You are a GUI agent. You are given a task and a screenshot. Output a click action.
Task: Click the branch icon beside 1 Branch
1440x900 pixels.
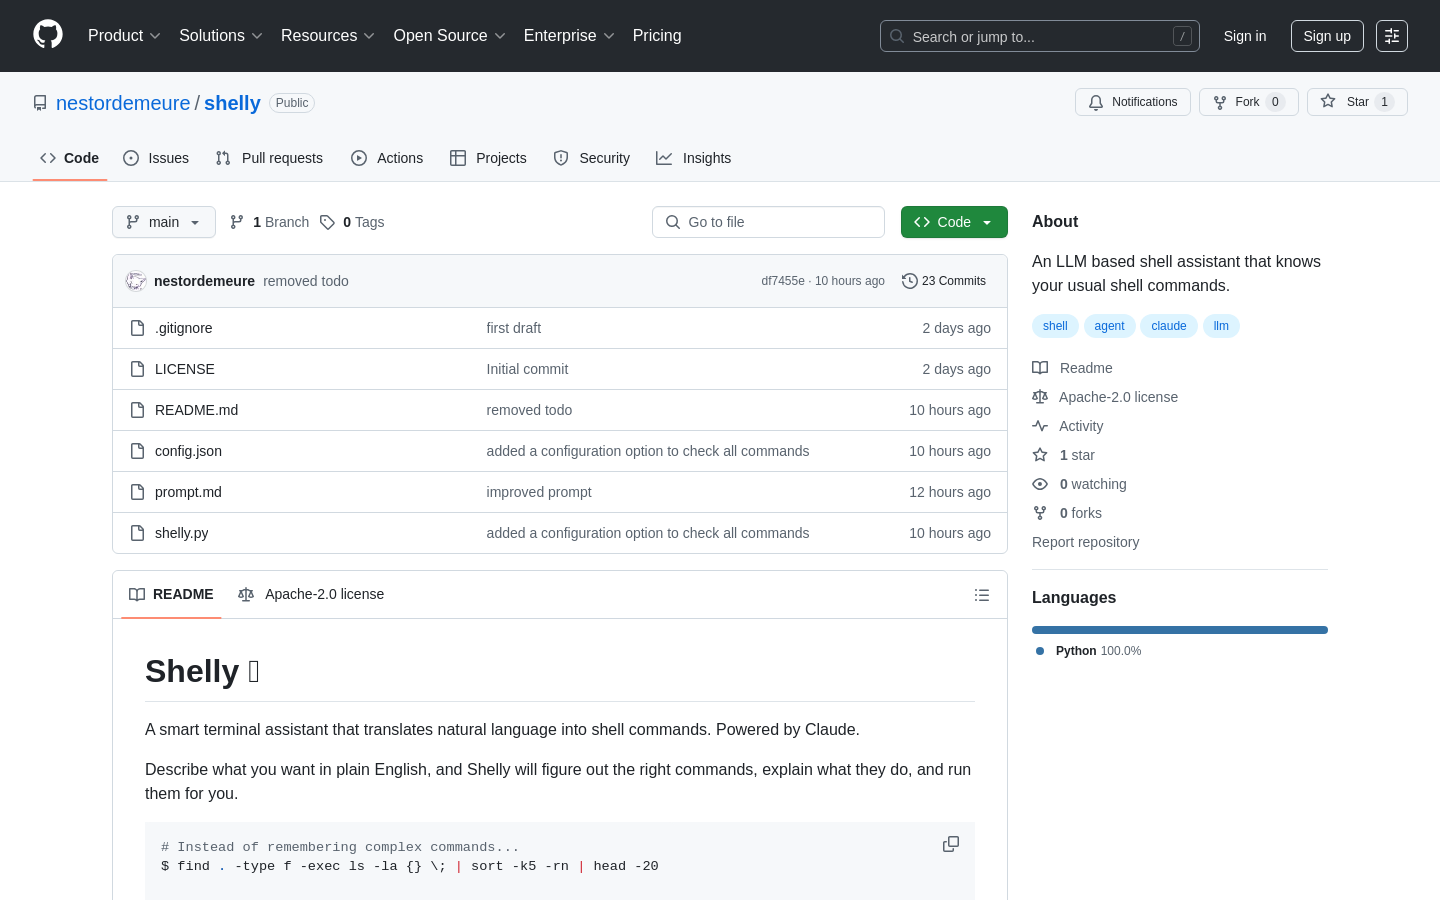[237, 222]
